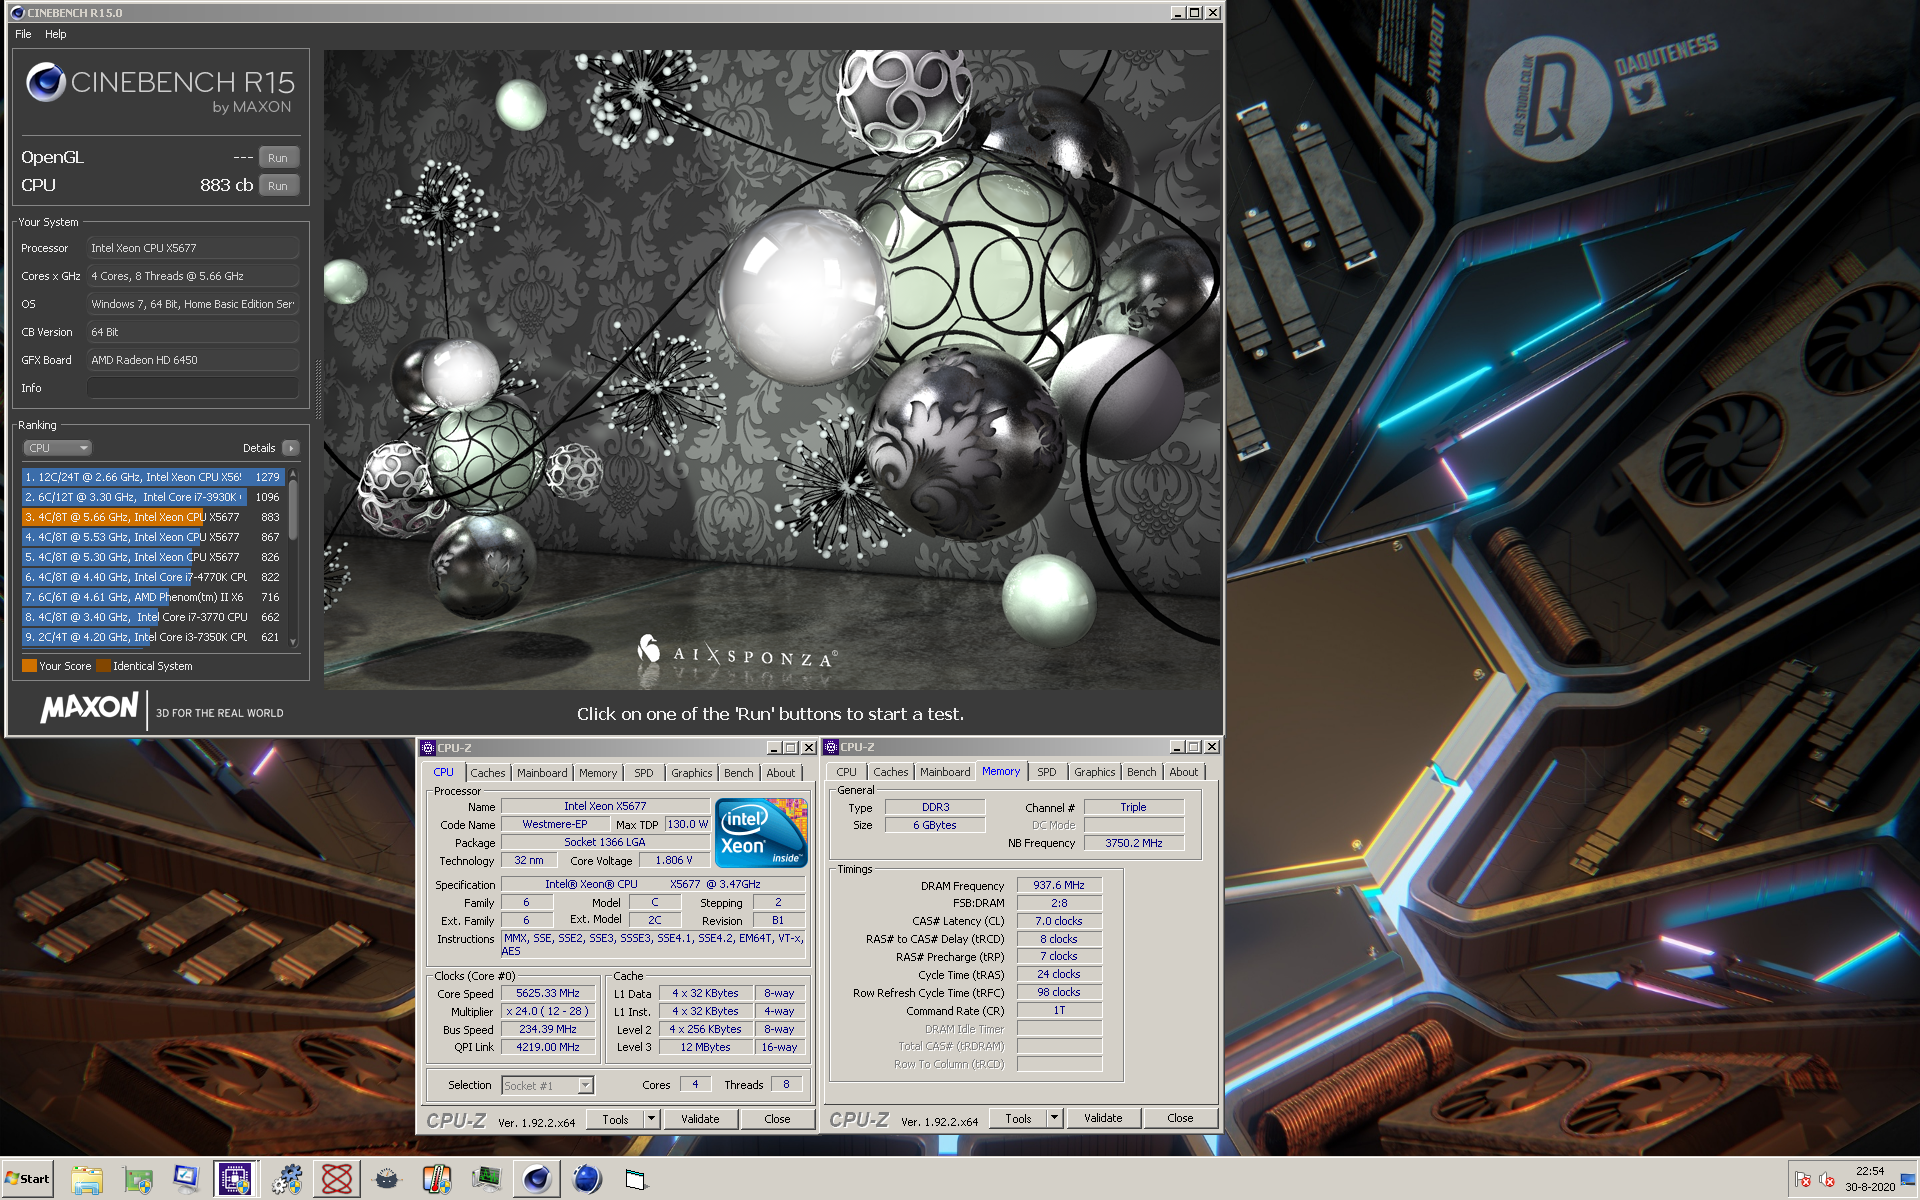The width and height of the screenshot is (1920, 1200).
Task: Run the CPU benchmark
Action: [279, 186]
